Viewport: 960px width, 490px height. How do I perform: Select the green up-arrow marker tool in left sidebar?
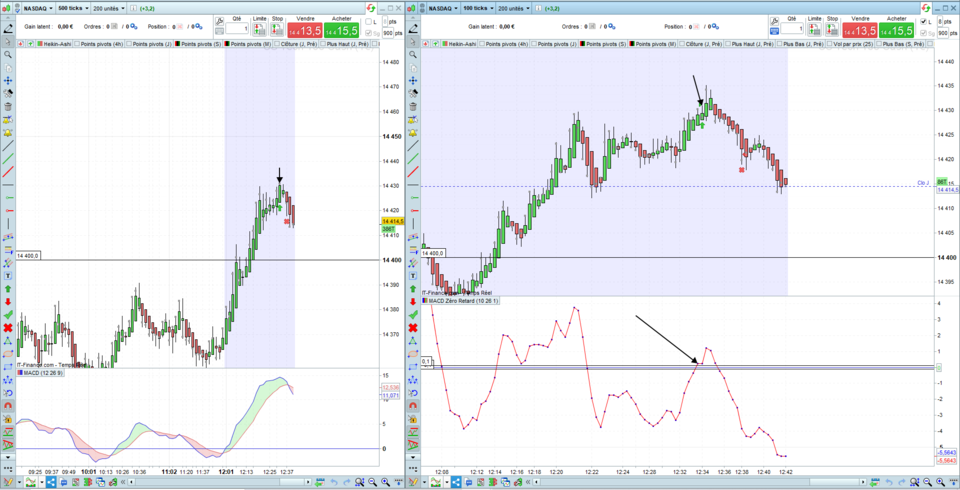click(8, 288)
